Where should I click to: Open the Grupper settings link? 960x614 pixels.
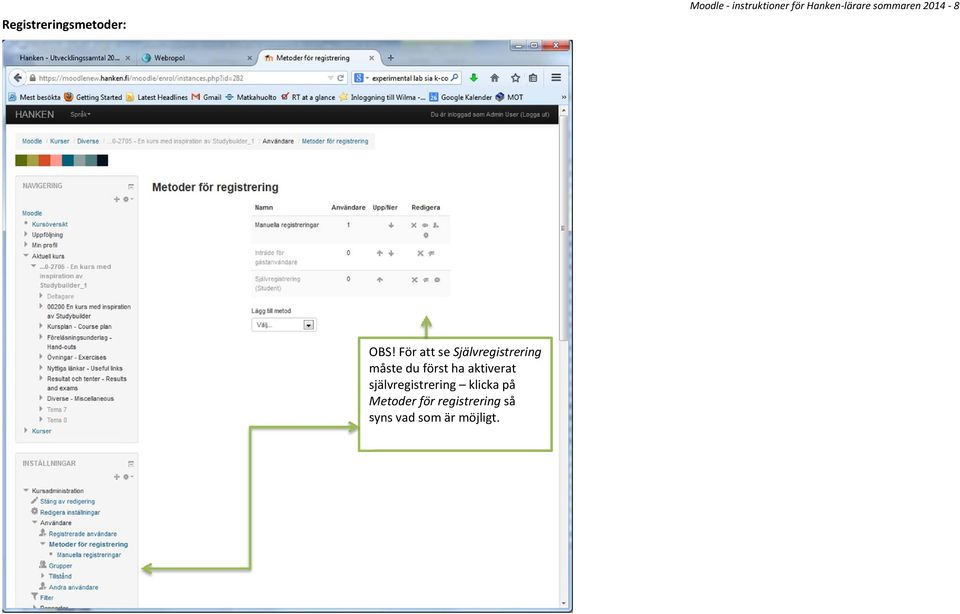(x=60, y=566)
